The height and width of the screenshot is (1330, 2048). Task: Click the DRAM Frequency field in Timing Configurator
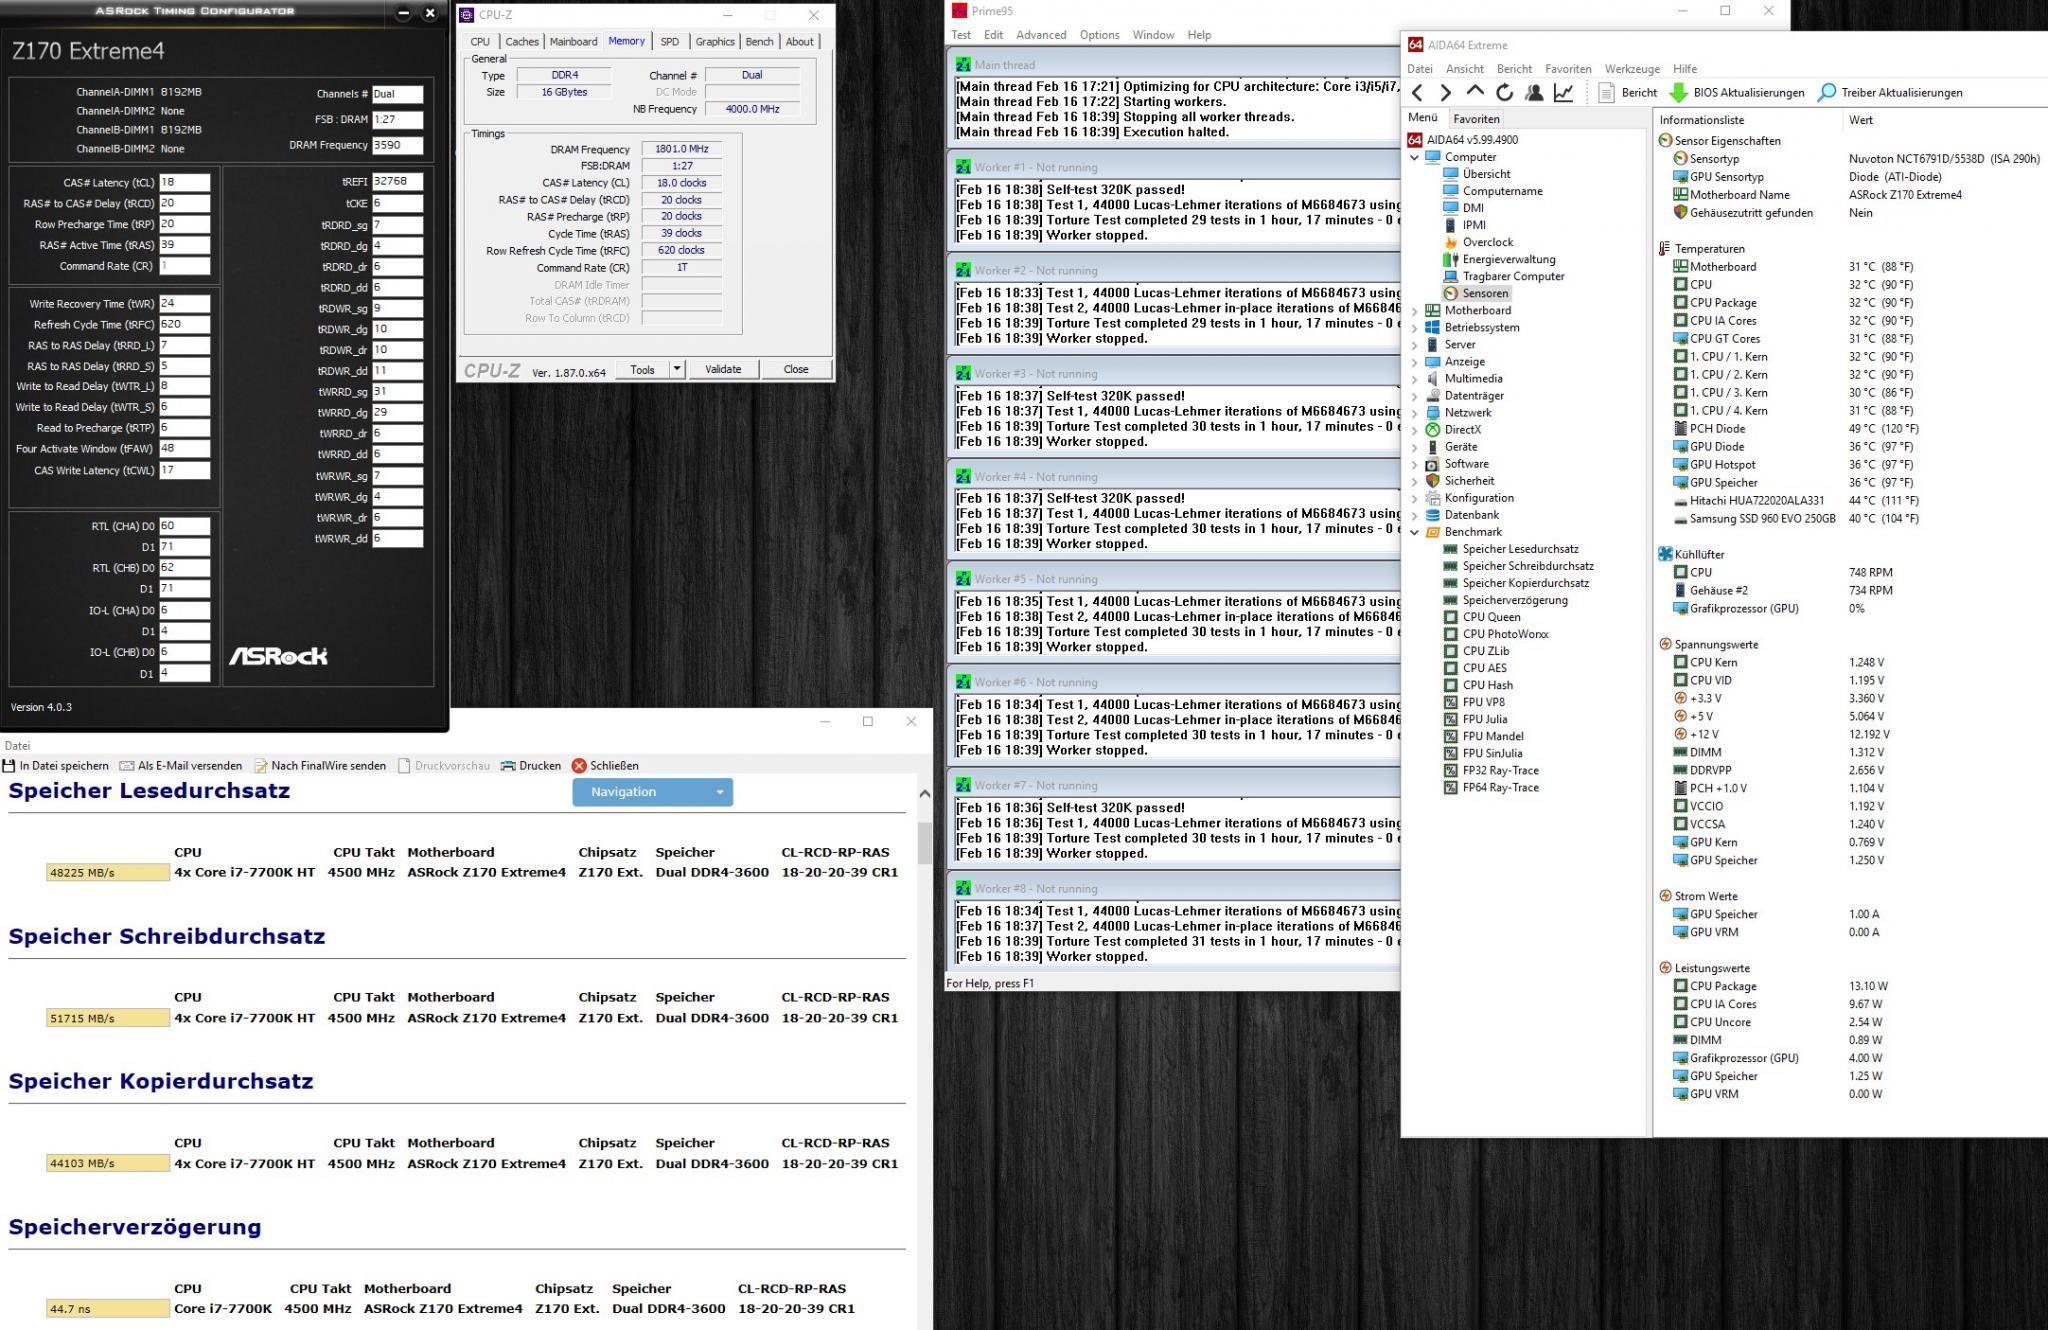click(397, 145)
